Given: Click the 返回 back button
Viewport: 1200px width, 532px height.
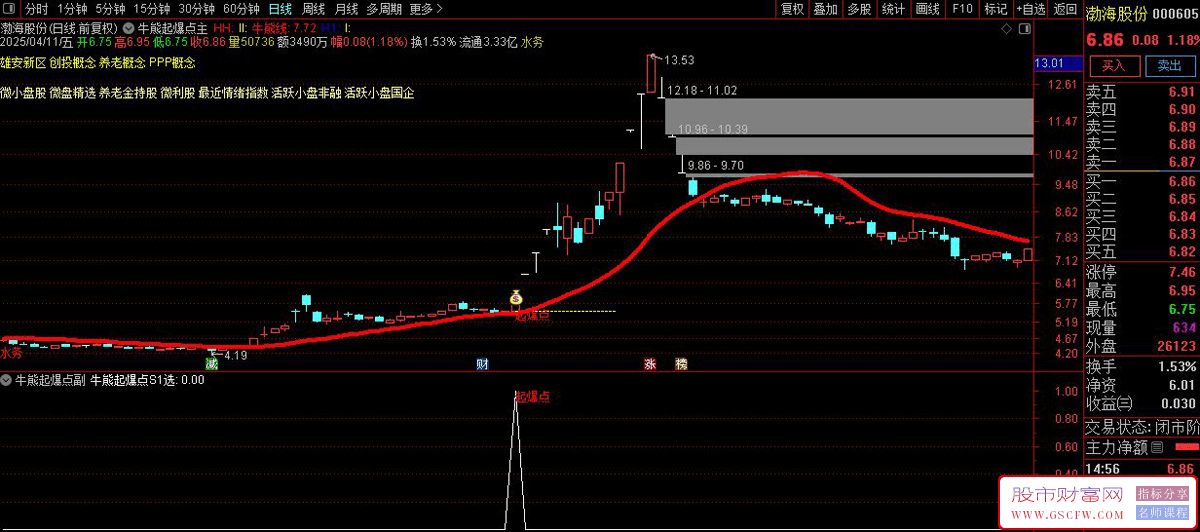Looking at the screenshot, I should pyautogui.click(x=1065, y=8).
